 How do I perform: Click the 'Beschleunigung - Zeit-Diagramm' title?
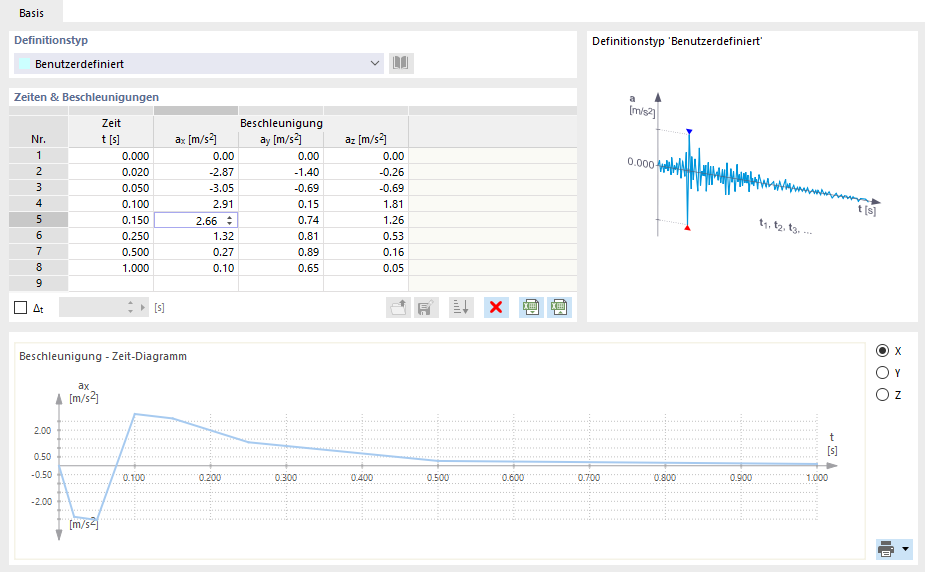[x=103, y=356]
